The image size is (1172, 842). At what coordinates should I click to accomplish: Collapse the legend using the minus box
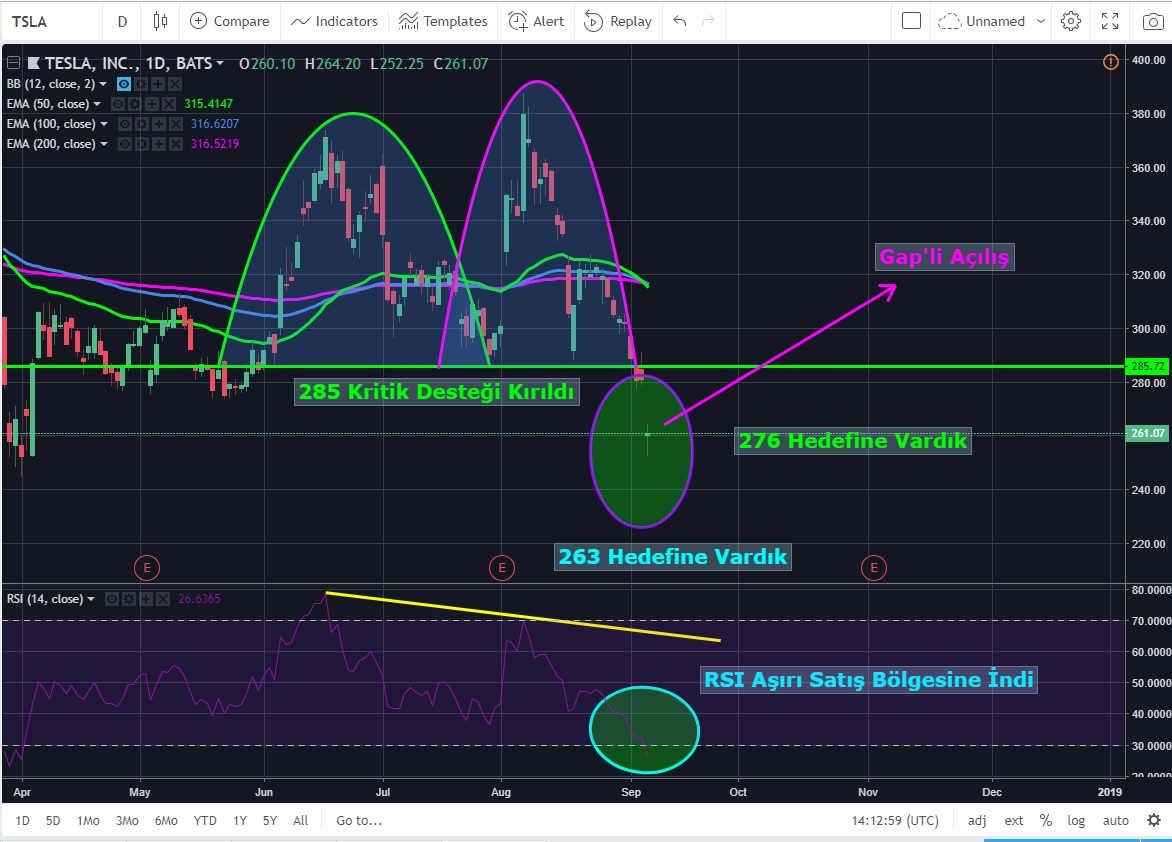point(14,63)
